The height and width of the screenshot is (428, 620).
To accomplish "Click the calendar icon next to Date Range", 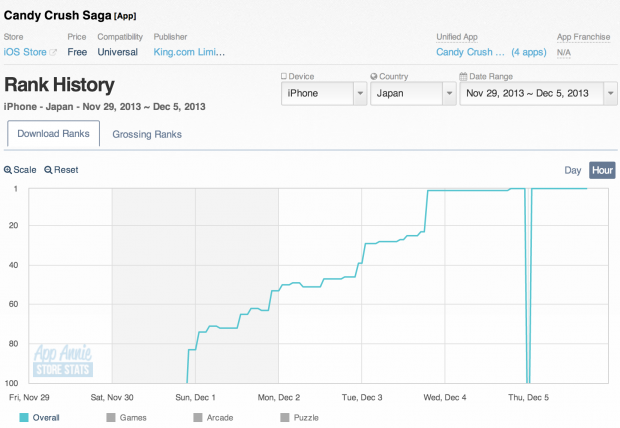I will point(463,76).
